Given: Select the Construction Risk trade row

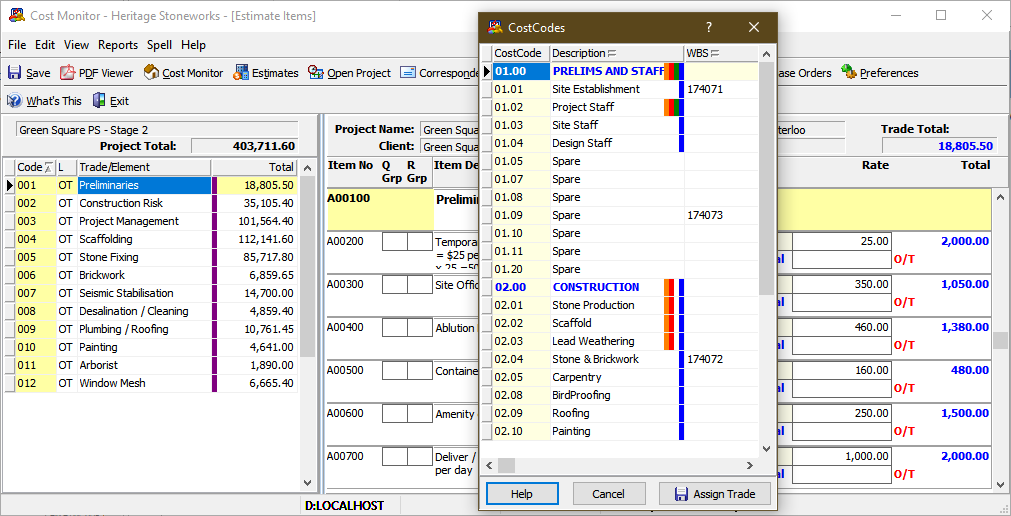Looking at the screenshot, I should pos(151,203).
